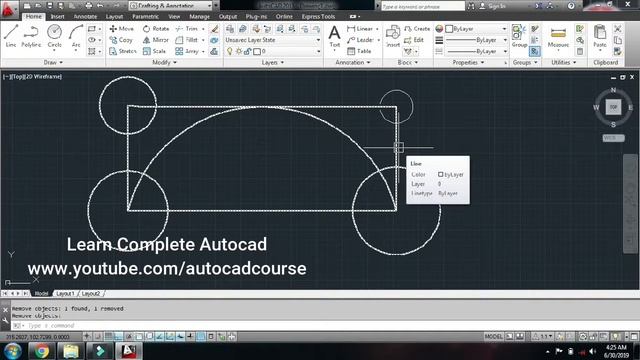Toggle layer 0 lock icon

tap(247, 51)
